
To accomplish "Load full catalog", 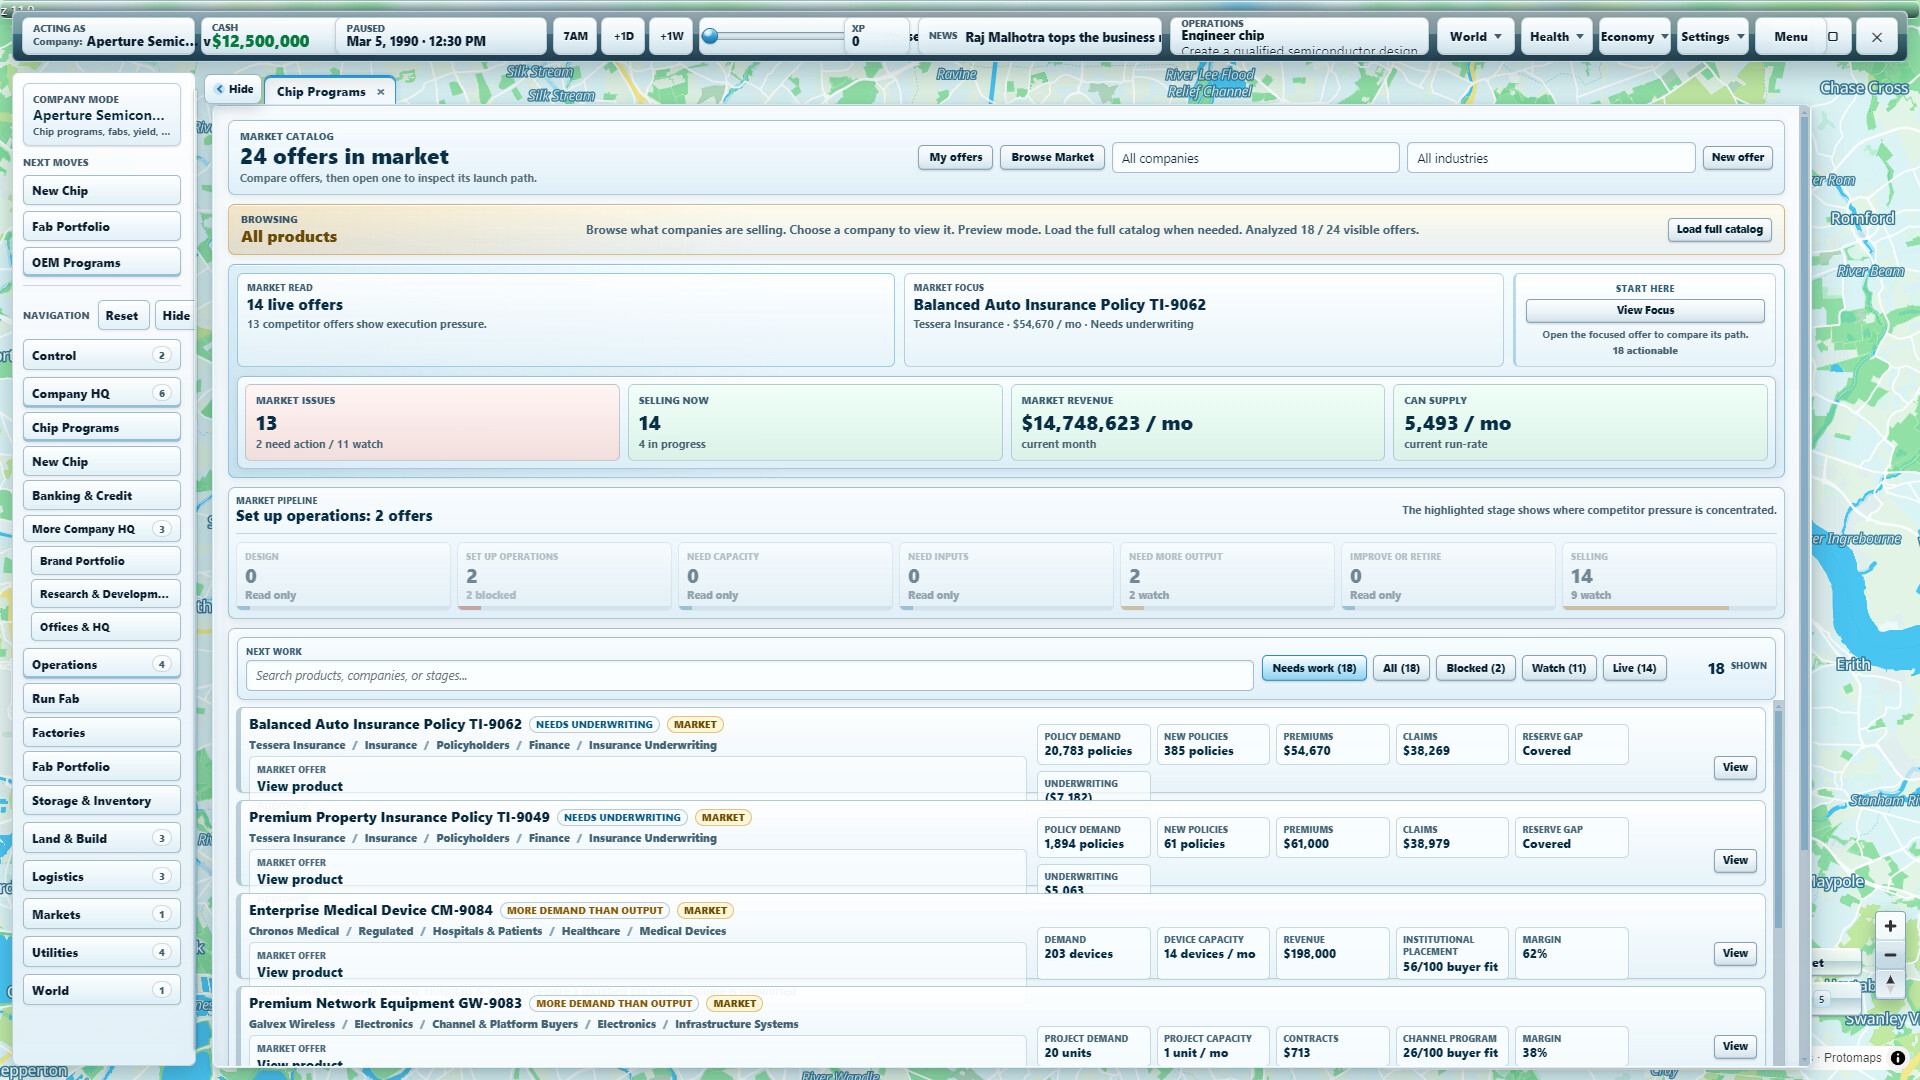I will 1719,229.
